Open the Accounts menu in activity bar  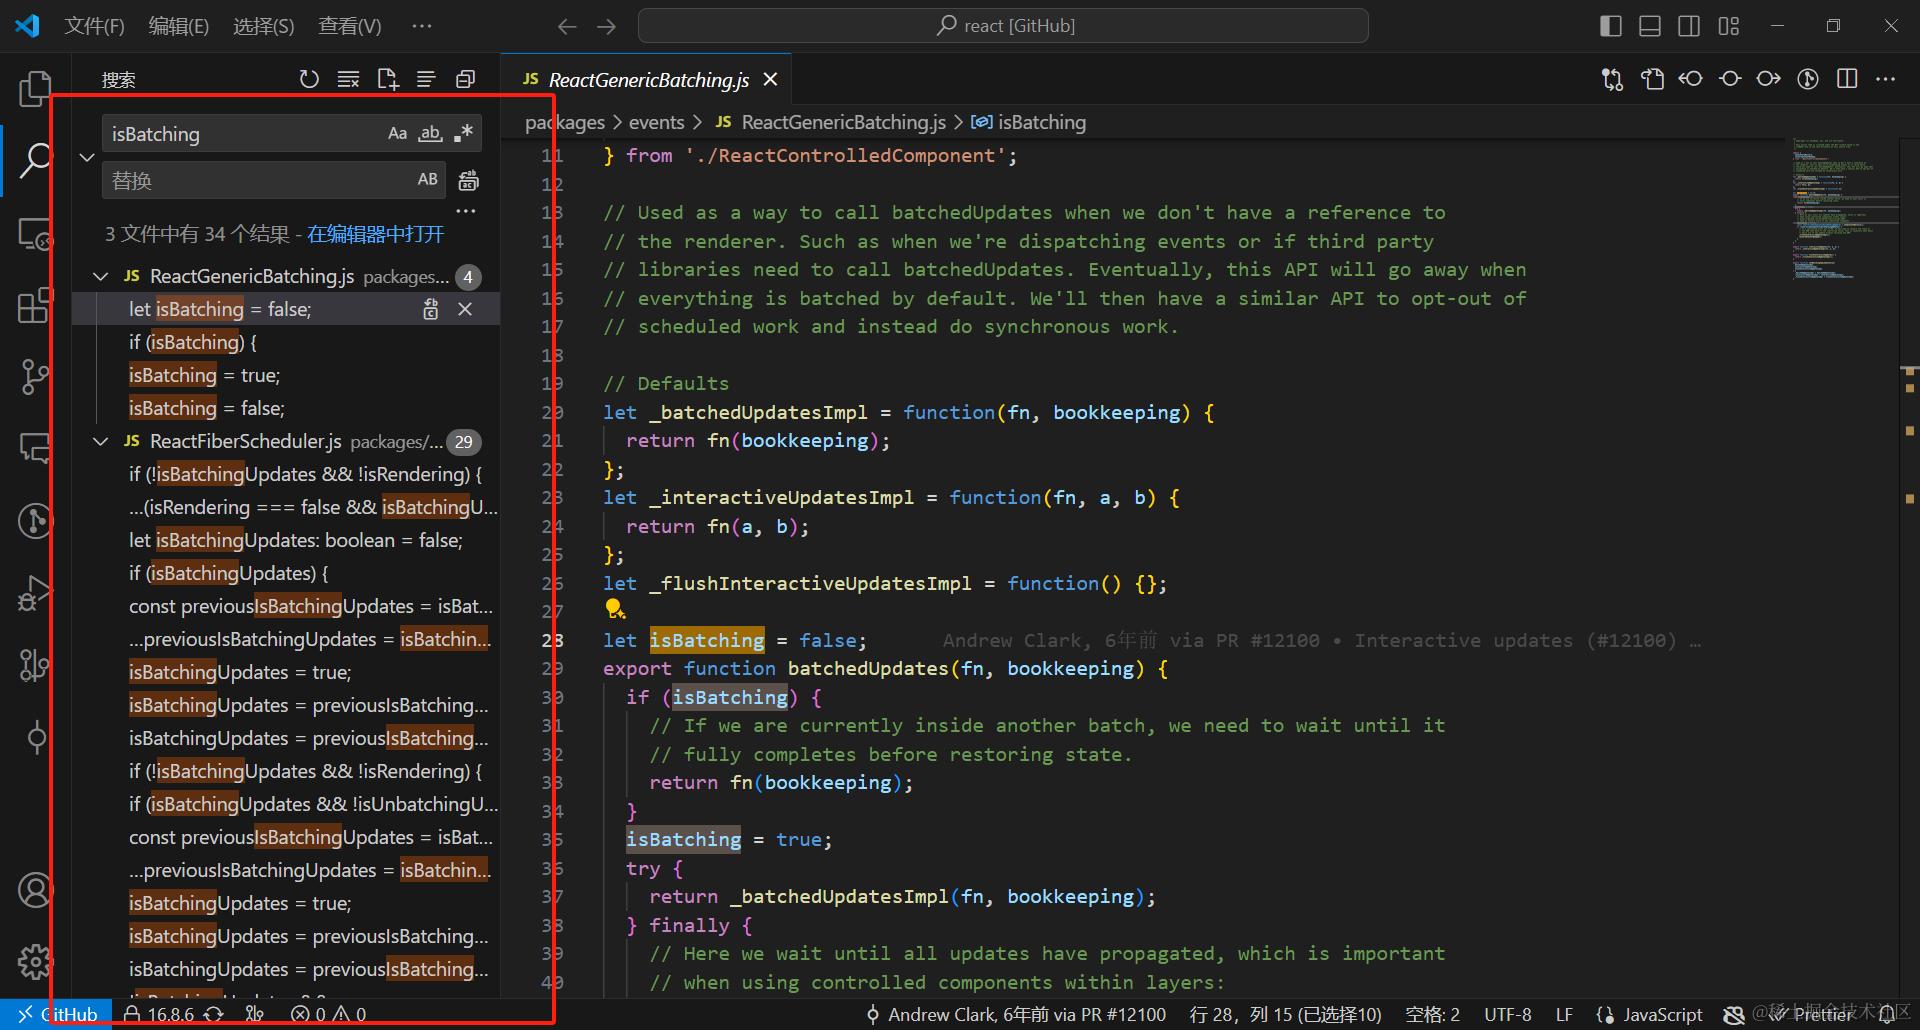(x=35, y=889)
